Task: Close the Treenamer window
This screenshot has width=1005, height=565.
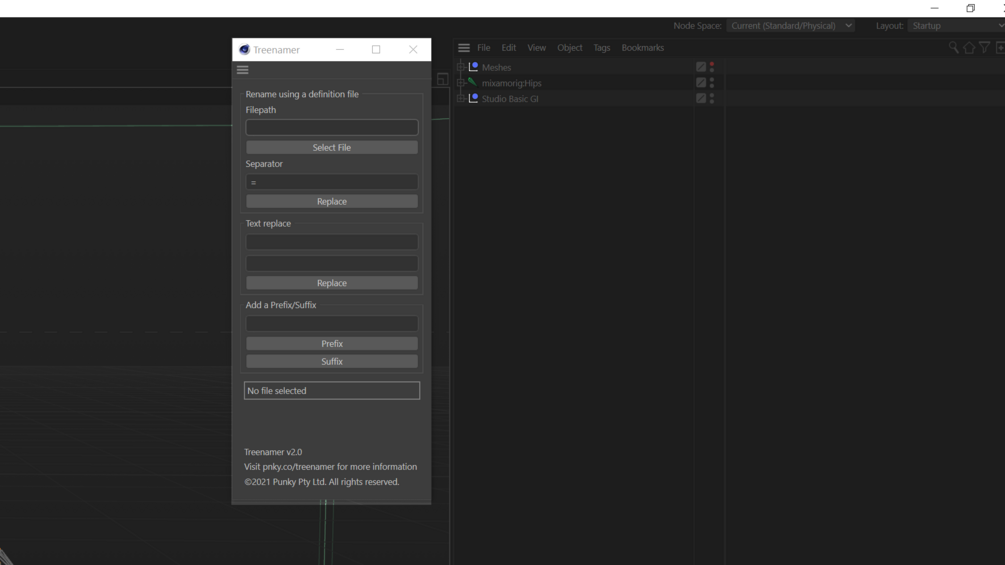Action: [413, 49]
